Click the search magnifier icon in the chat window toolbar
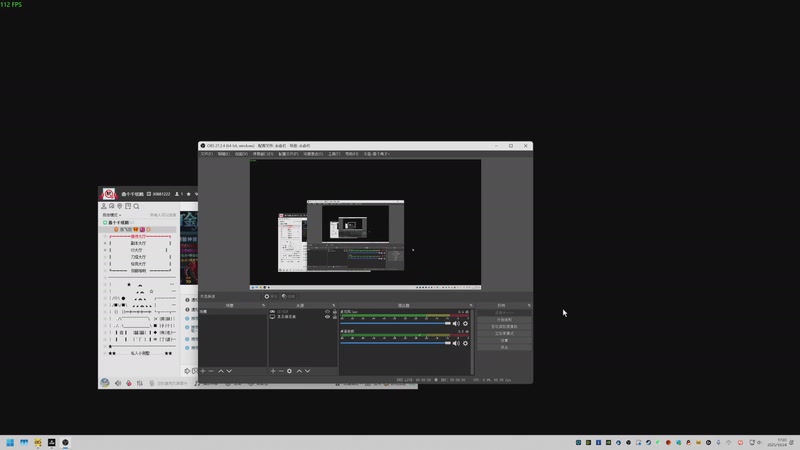The height and width of the screenshot is (450, 800). 136,206
